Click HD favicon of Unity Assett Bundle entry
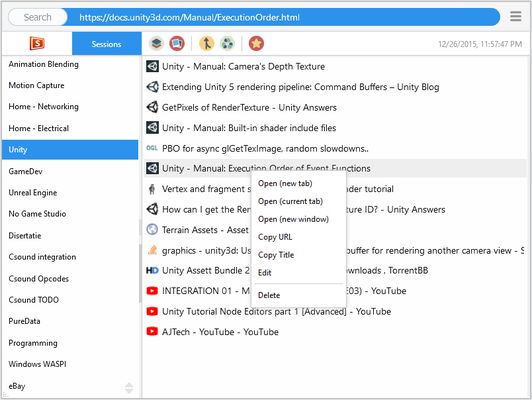 (x=152, y=270)
